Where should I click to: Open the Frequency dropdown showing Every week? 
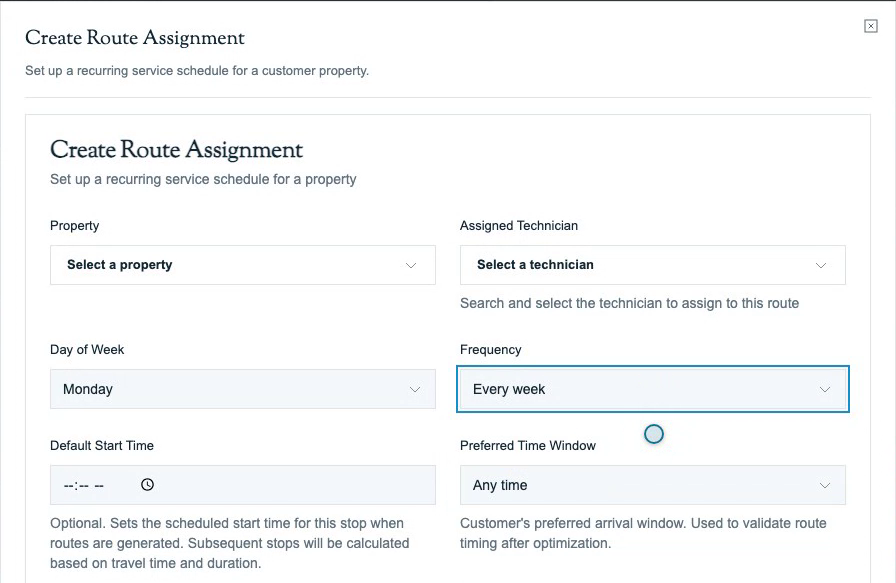[653, 389]
